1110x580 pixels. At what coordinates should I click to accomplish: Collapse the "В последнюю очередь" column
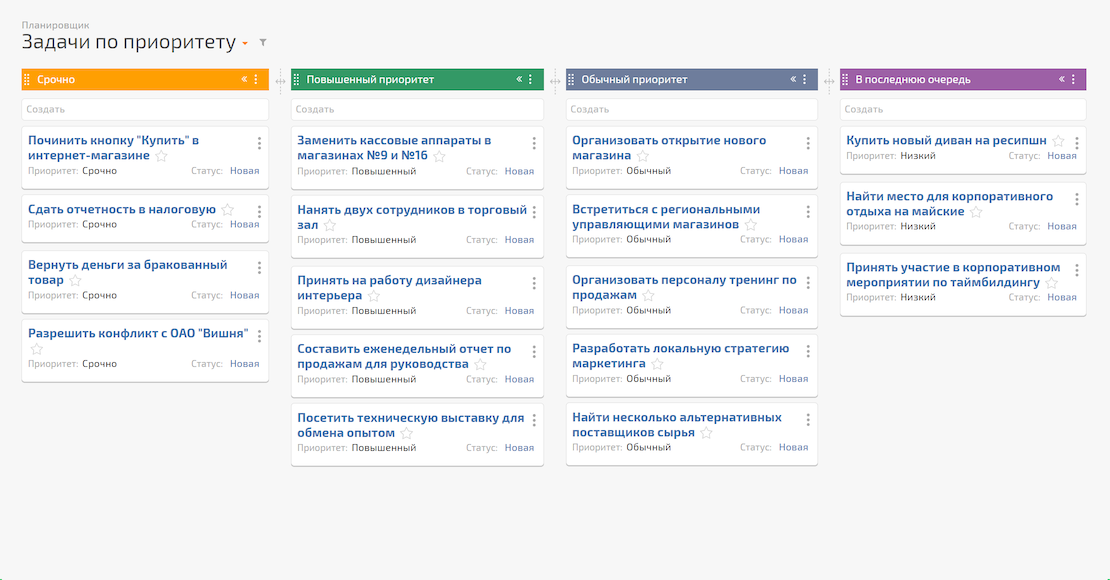point(1062,80)
